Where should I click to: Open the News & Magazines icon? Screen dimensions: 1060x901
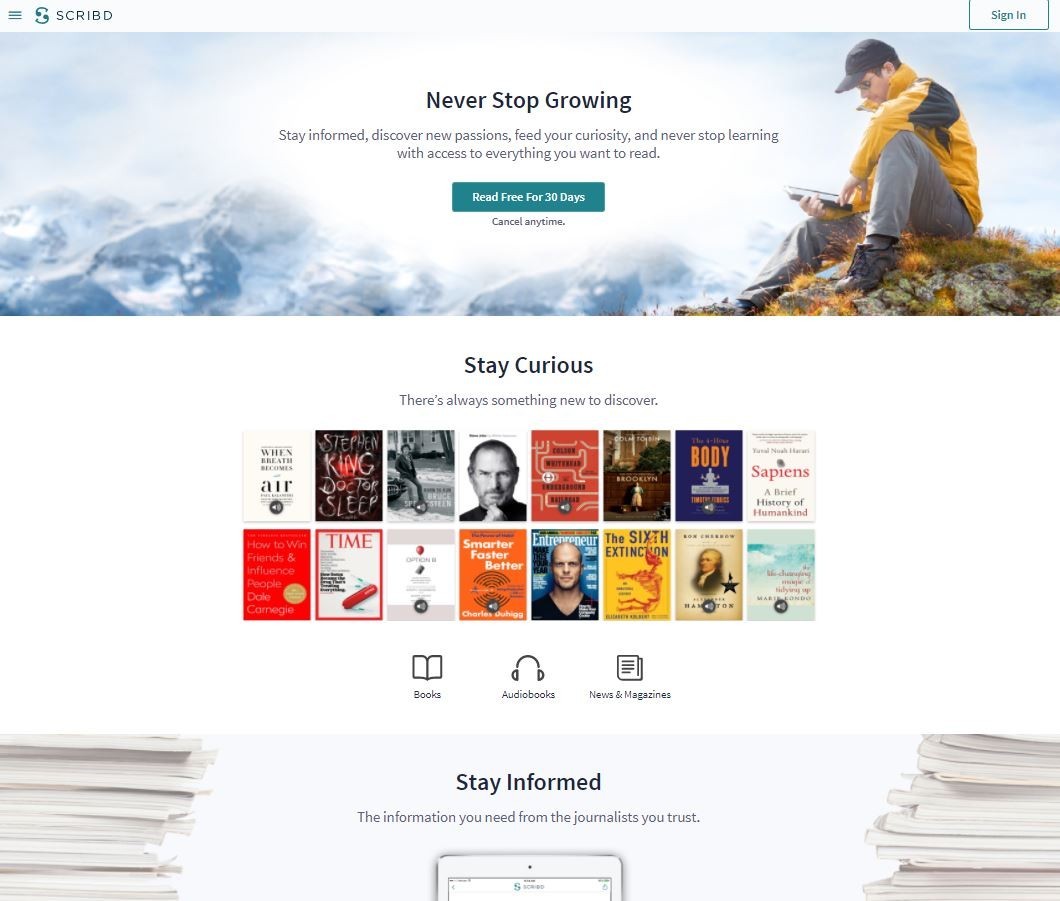(629, 668)
